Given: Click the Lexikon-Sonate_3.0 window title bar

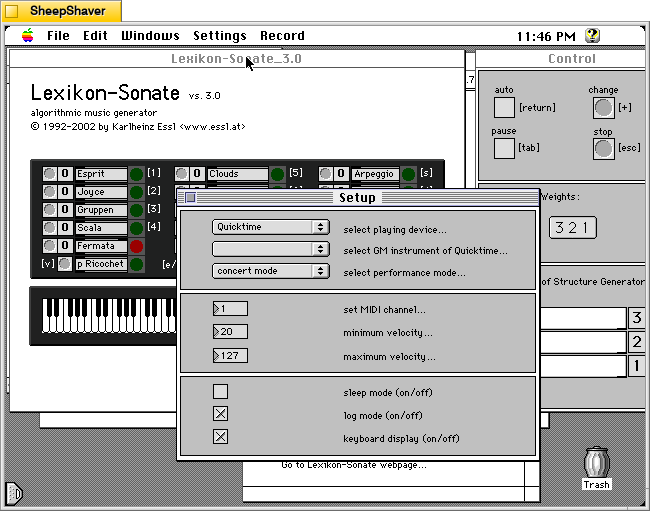Looking at the screenshot, I should pos(237,59).
